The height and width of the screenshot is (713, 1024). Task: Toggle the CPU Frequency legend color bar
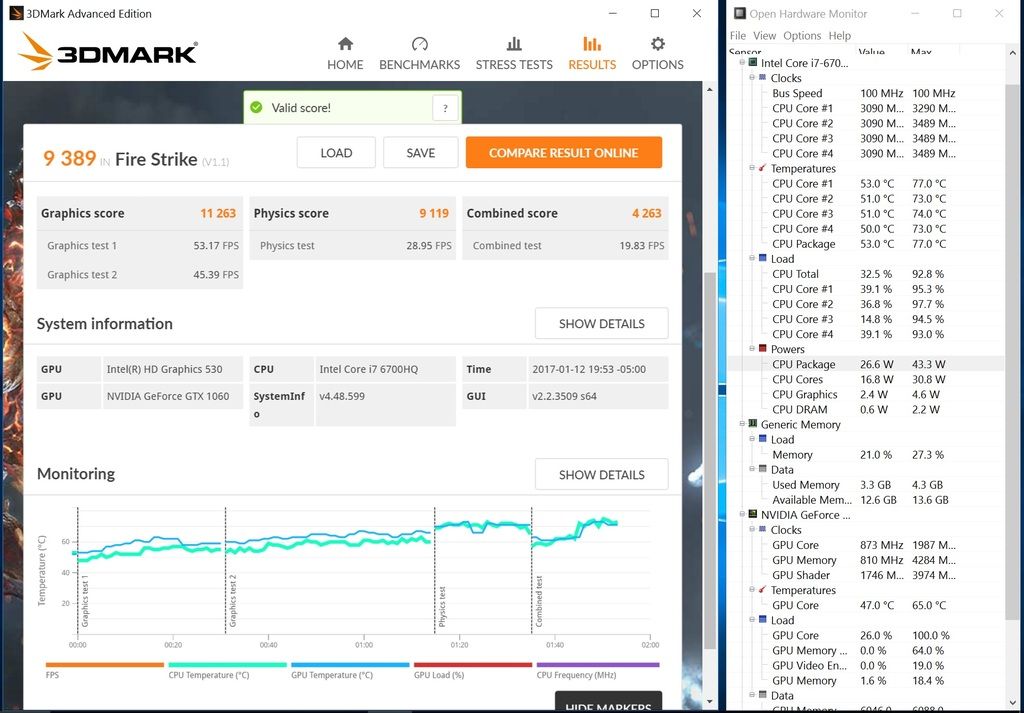click(x=598, y=665)
